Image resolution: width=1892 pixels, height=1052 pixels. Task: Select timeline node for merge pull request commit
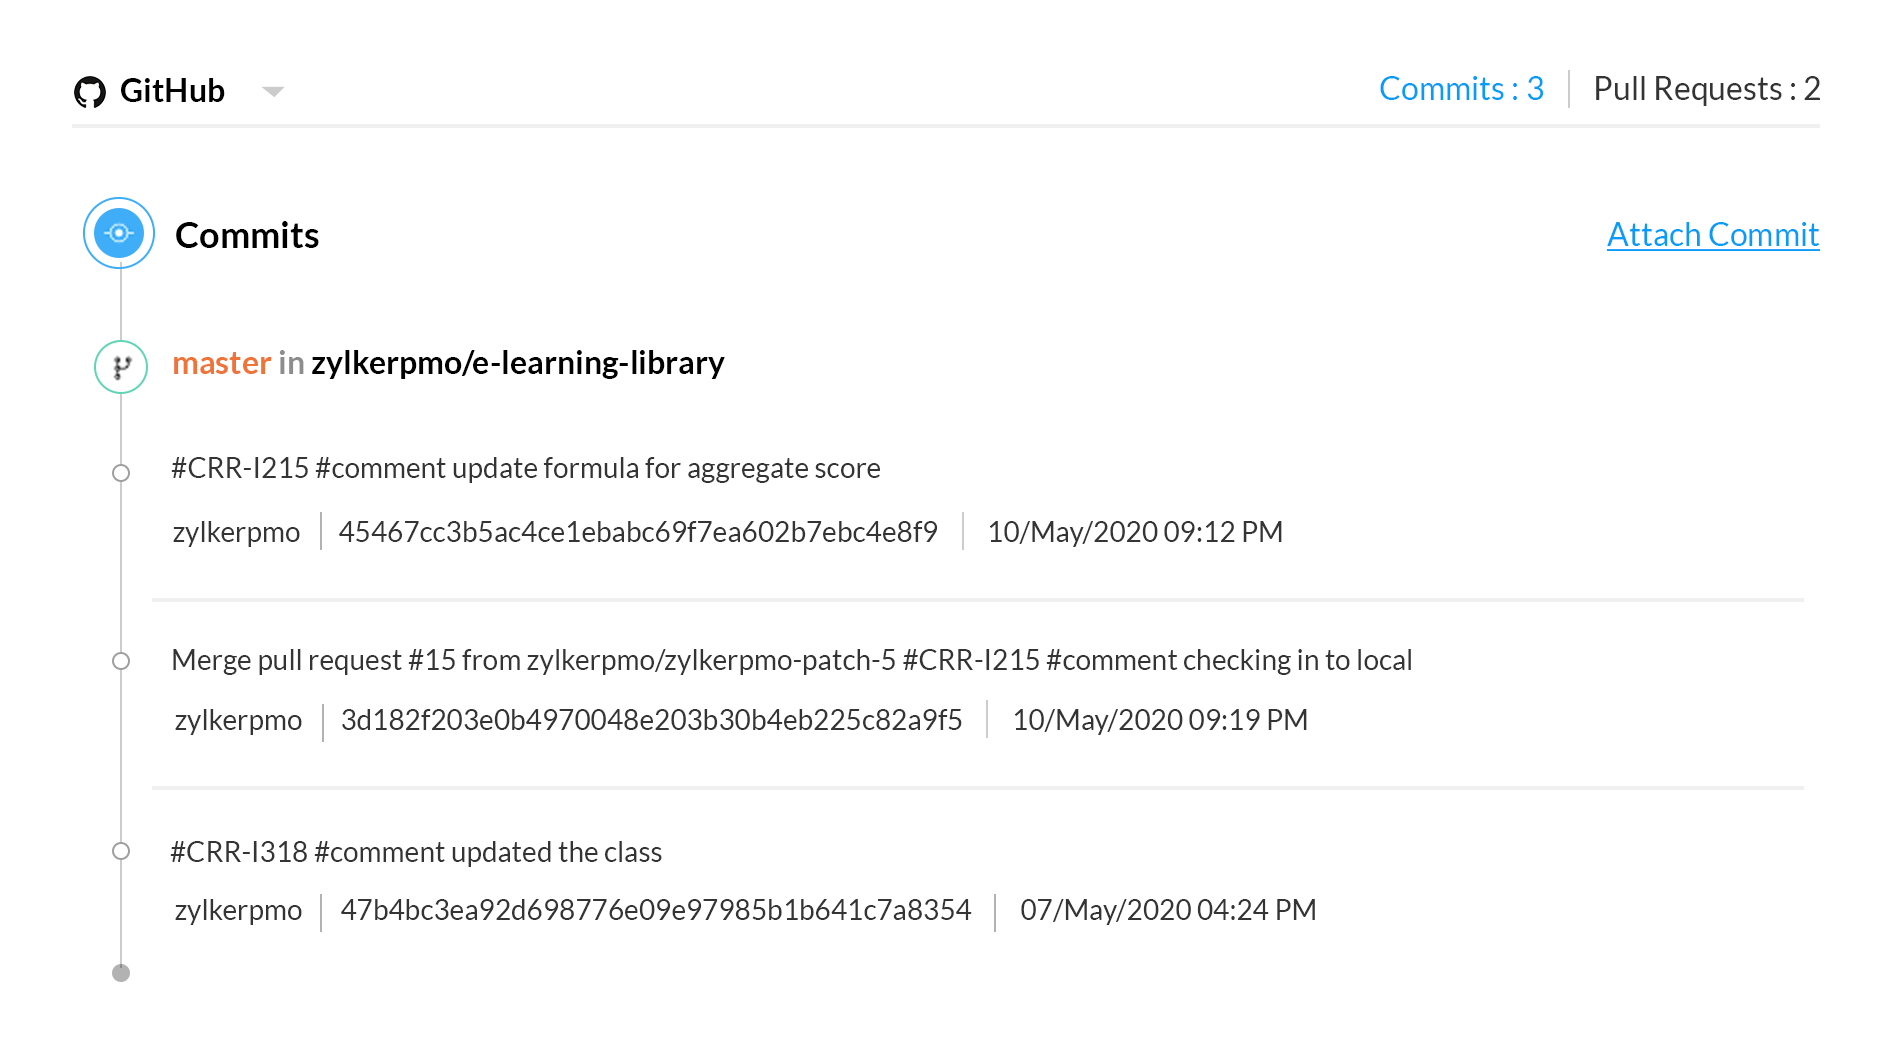pos(121,661)
